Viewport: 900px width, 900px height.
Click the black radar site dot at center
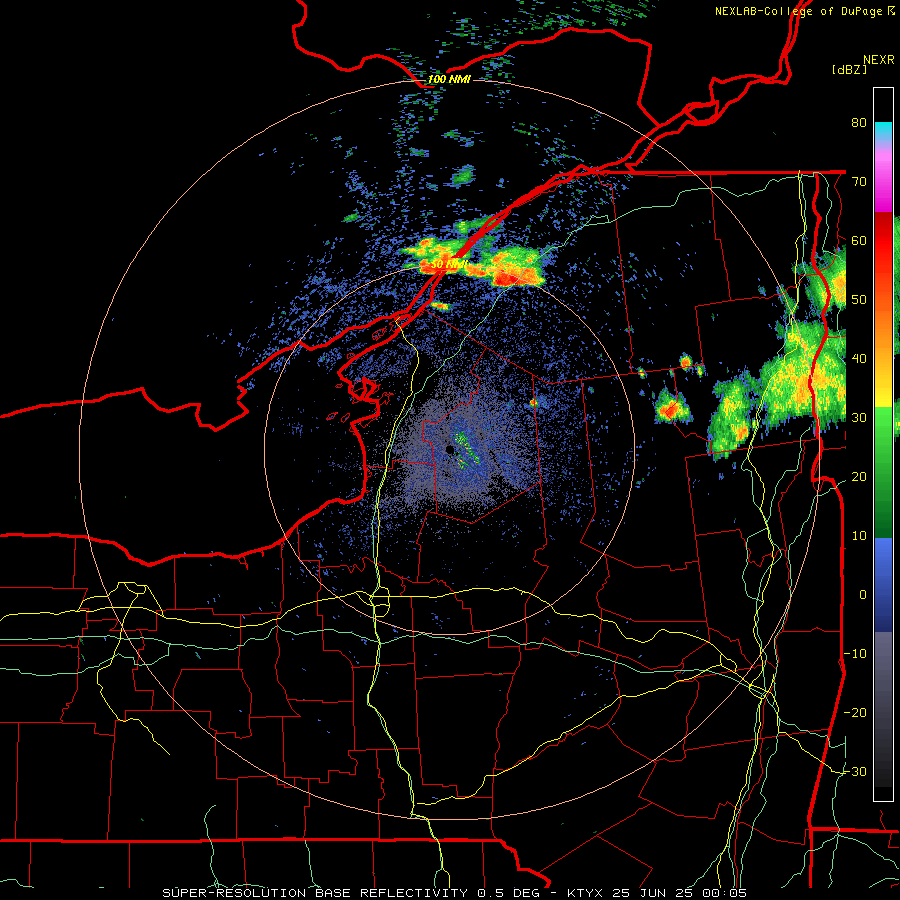(449, 449)
